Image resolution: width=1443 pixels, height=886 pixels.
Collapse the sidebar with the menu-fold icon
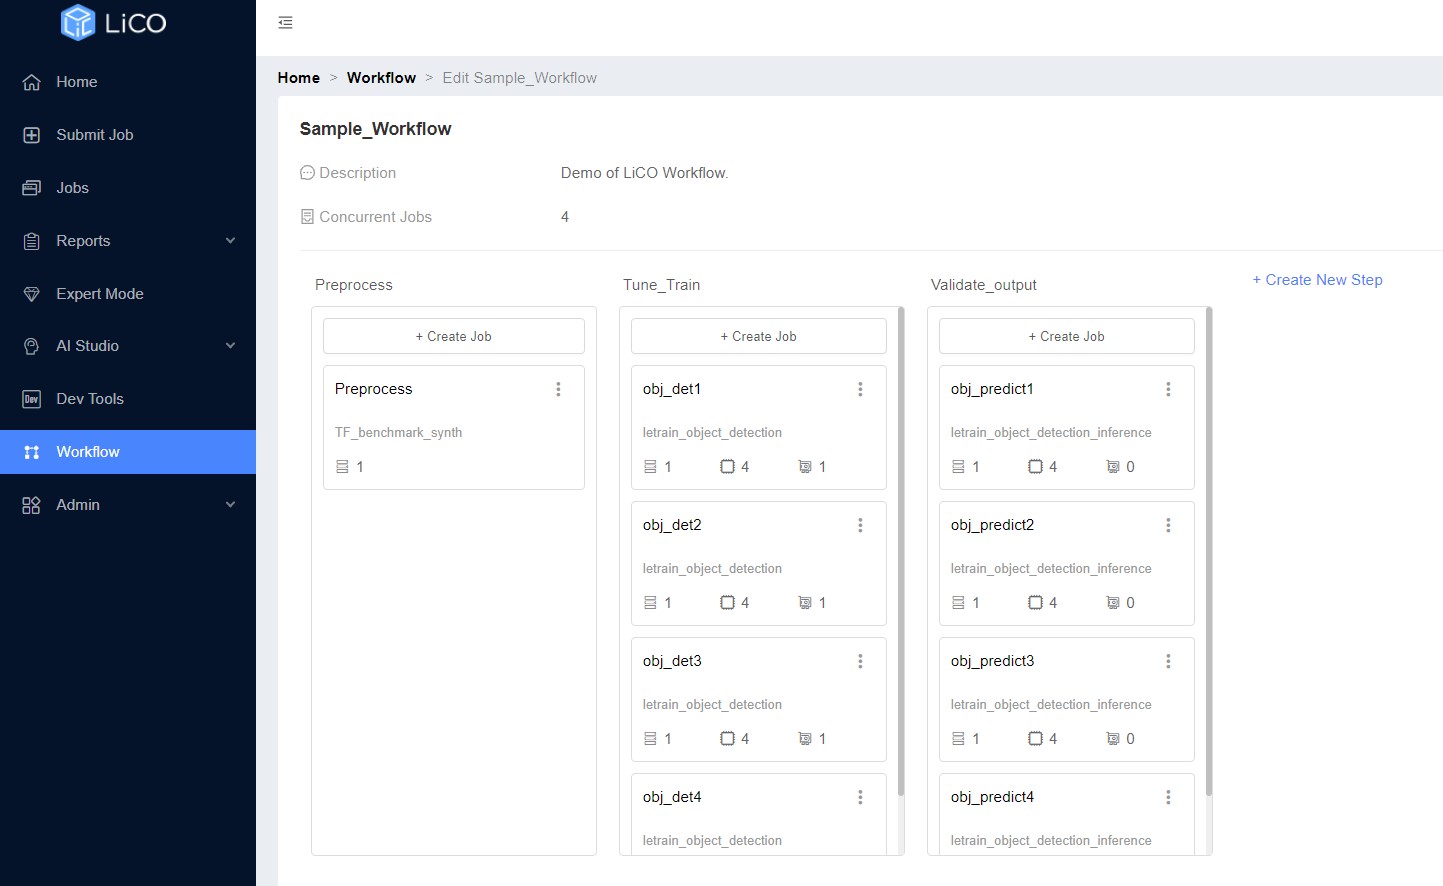285,22
